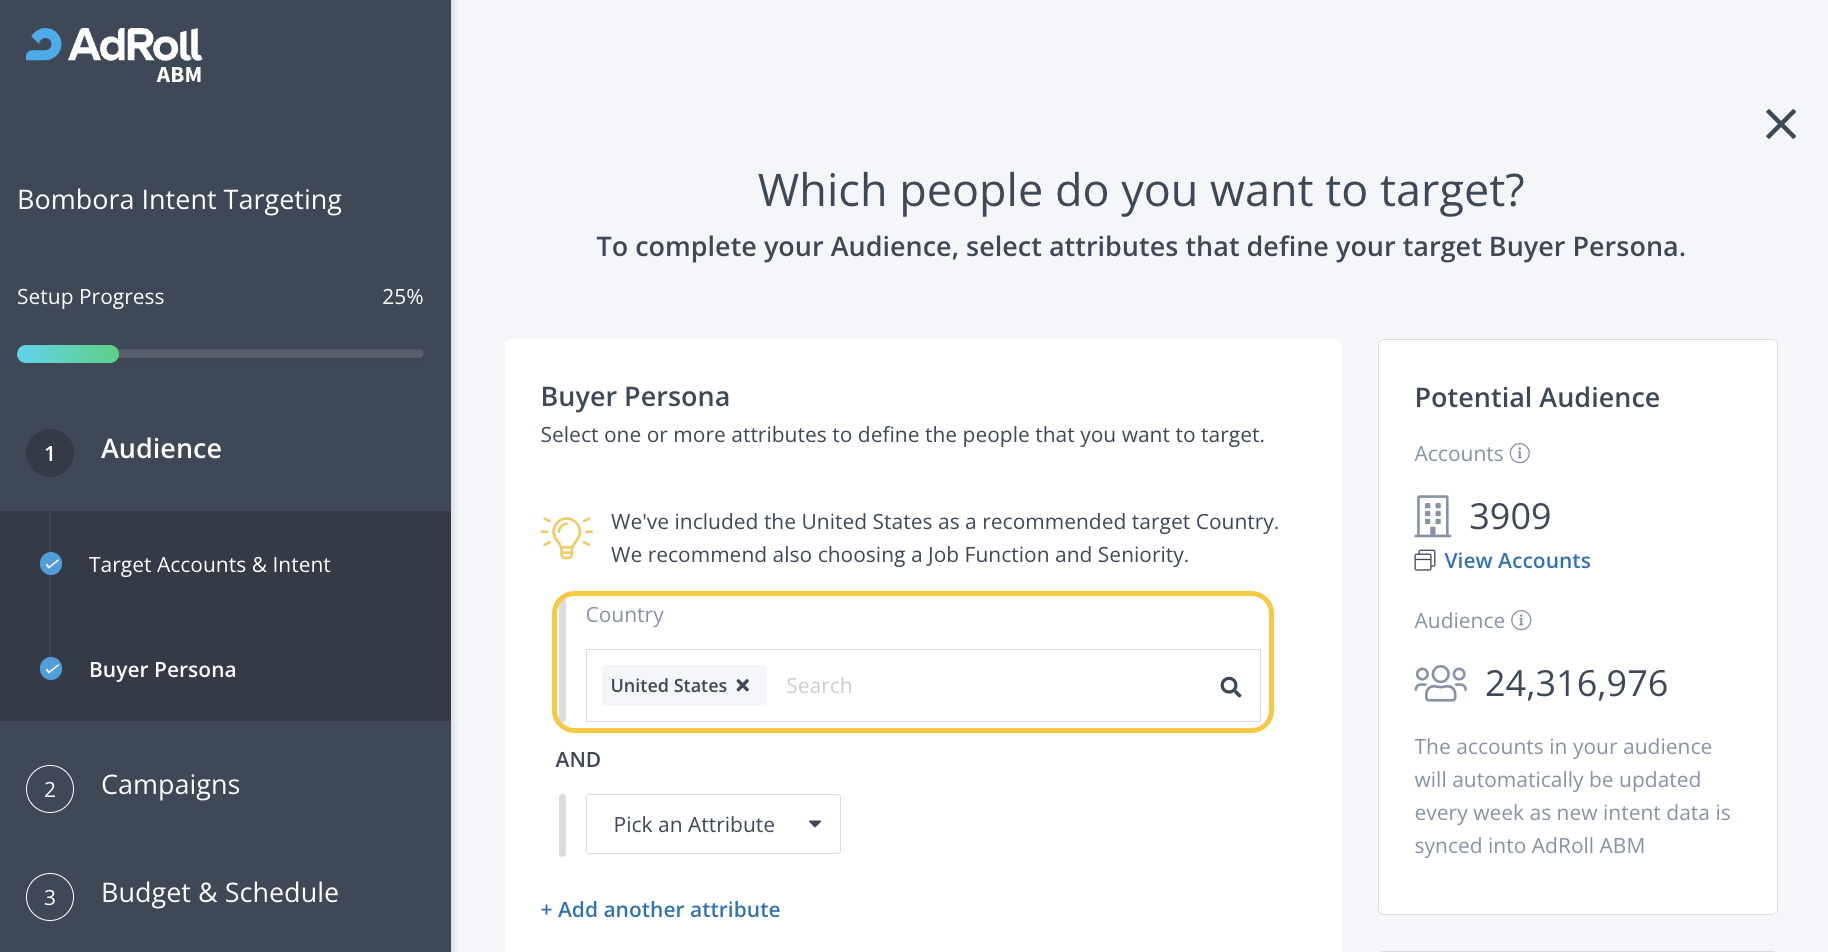Image resolution: width=1828 pixels, height=952 pixels.
Task: Go to the Campaigns step
Action: (170, 785)
